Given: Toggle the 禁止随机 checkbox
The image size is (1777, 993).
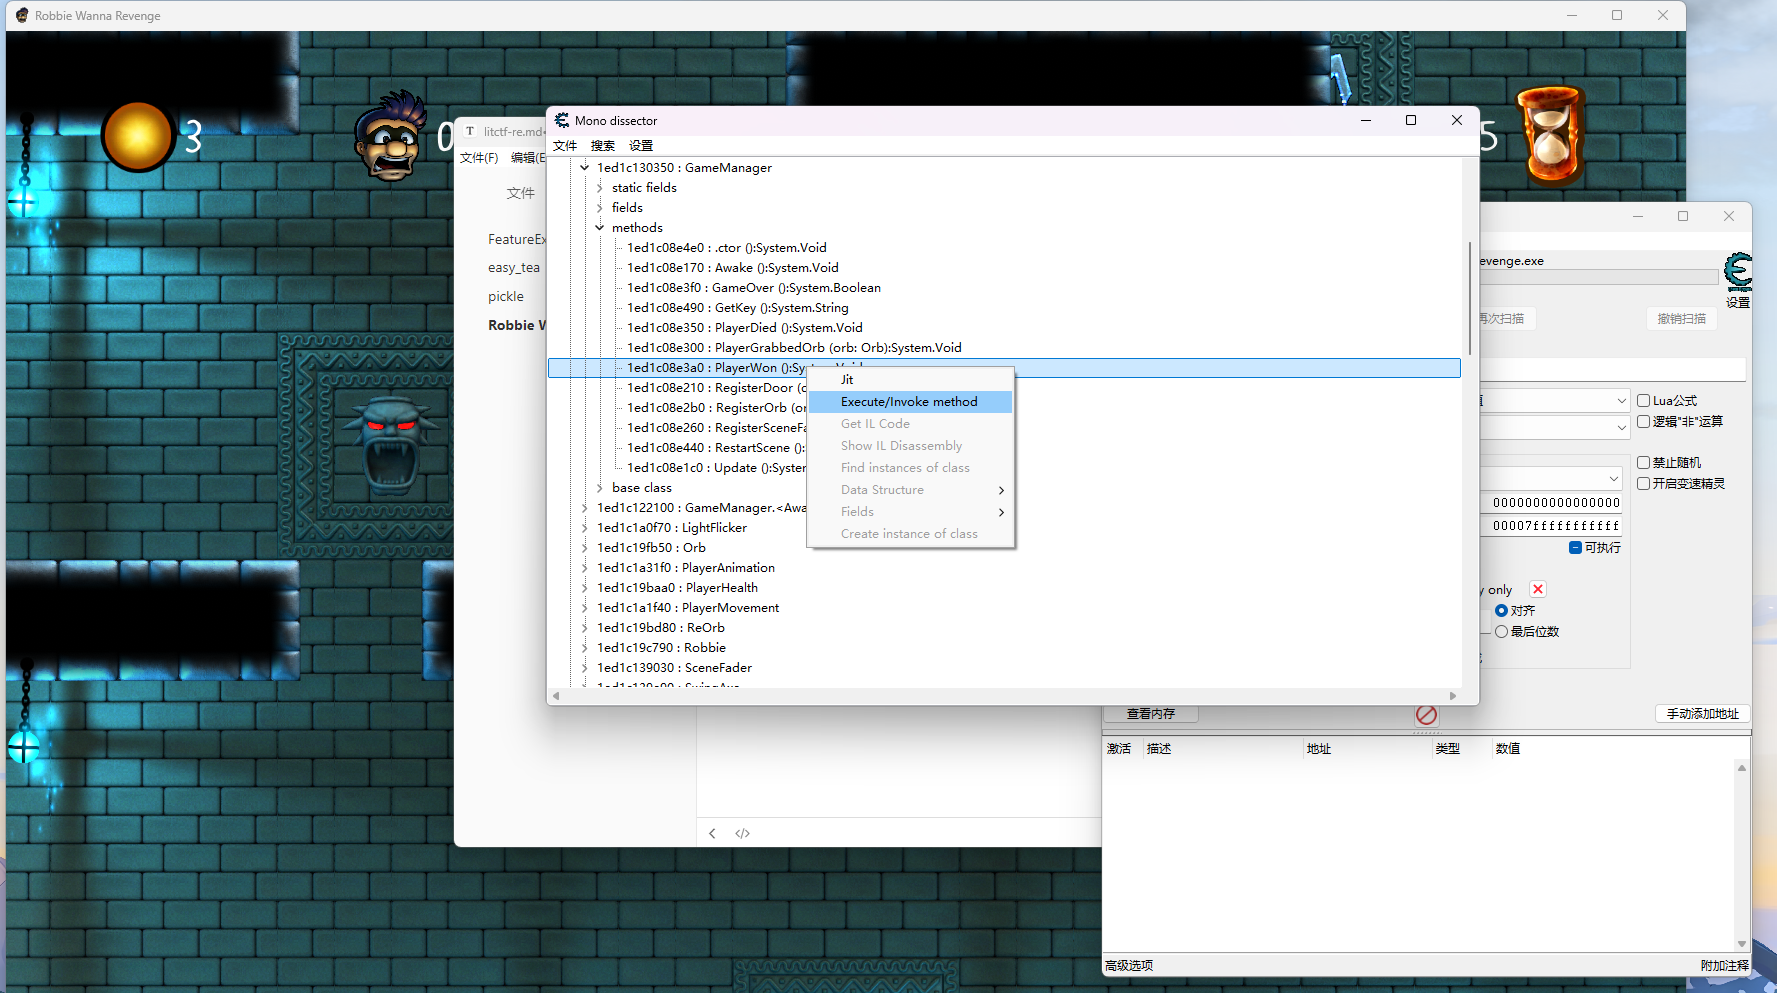Looking at the screenshot, I should point(1643,463).
